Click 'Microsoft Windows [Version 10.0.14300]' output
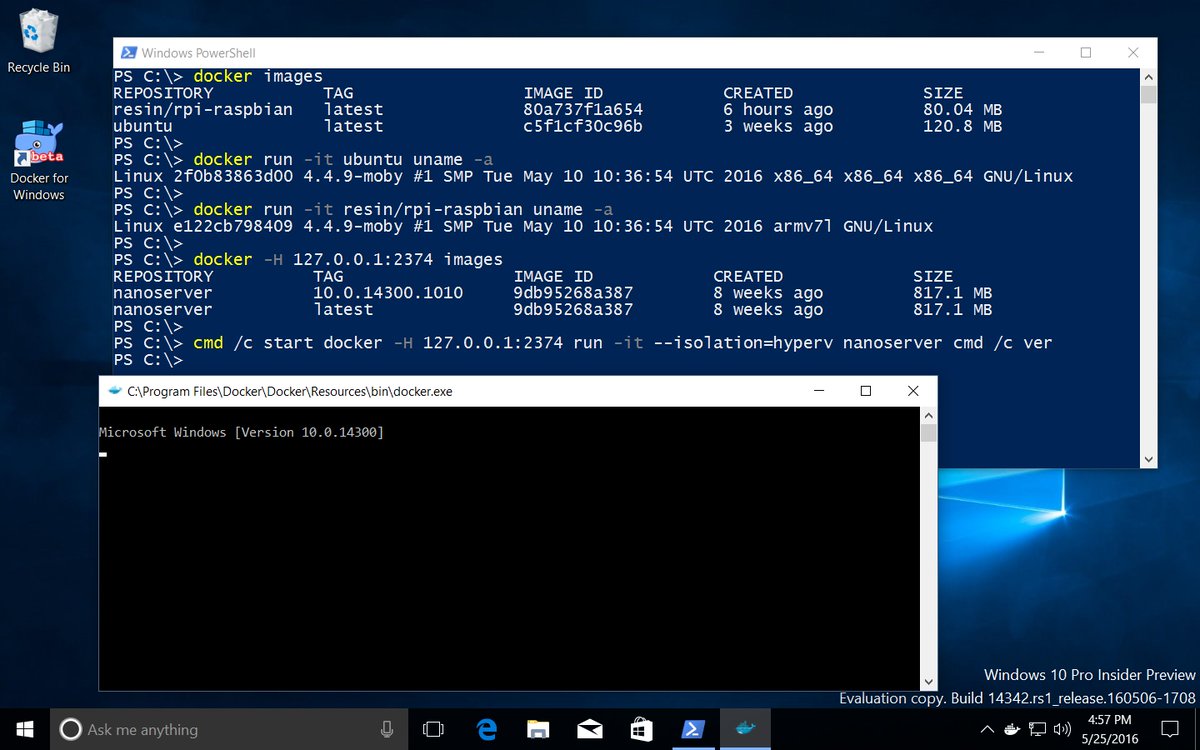The width and height of the screenshot is (1200, 750). (x=241, y=433)
